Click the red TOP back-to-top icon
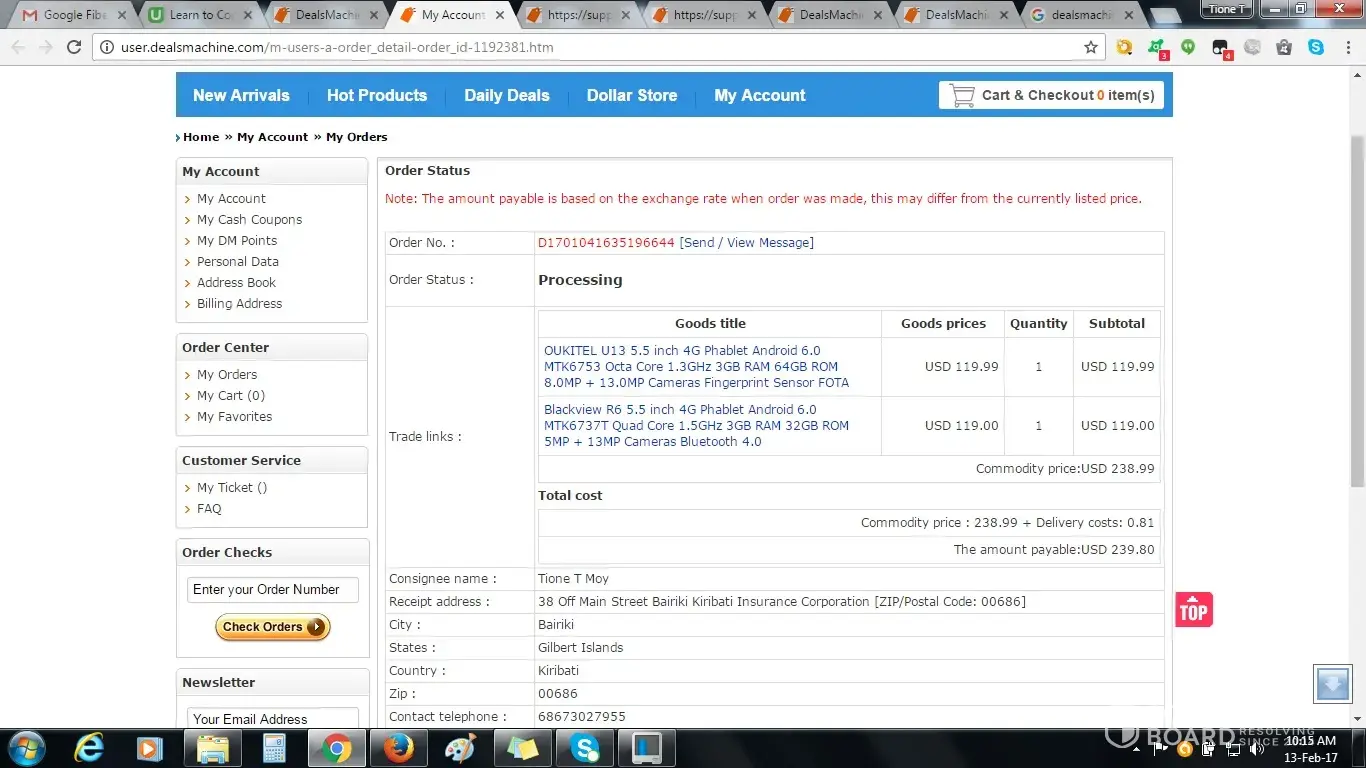1366x768 pixels. coord(1193,610)
